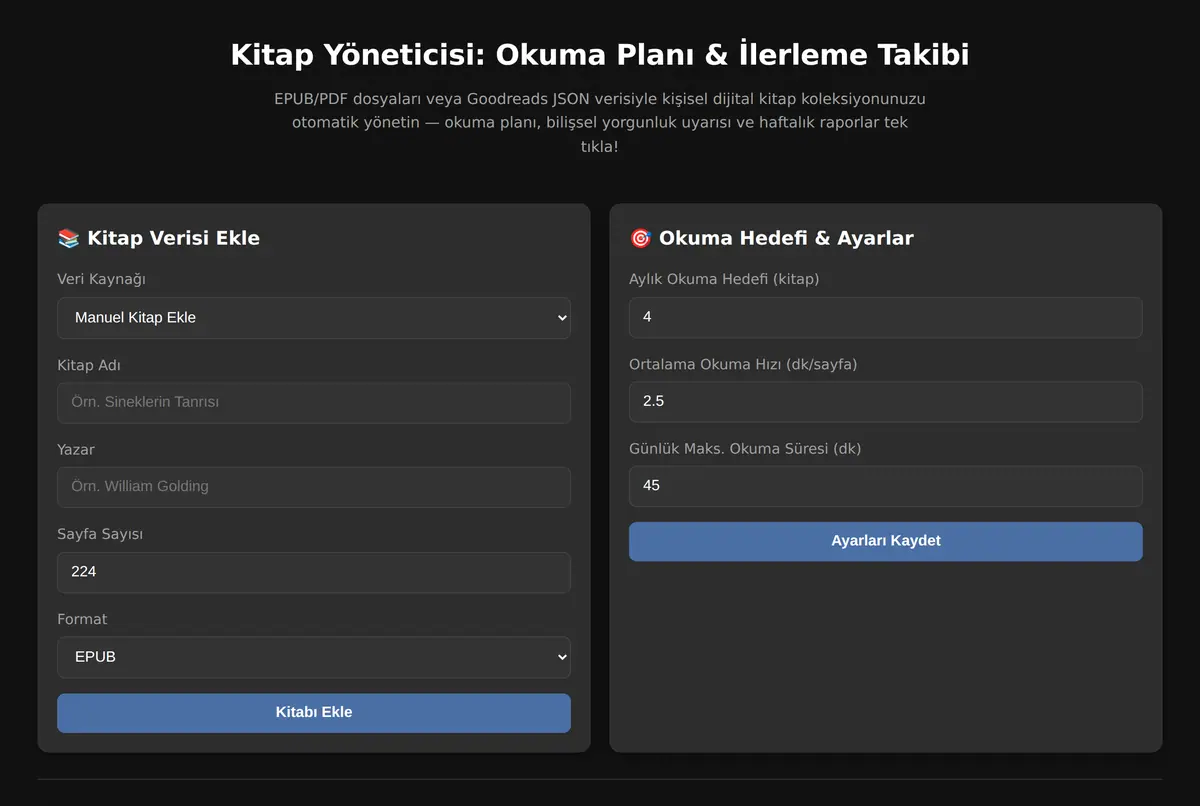Click the Sayfa Sayısı label

[100, 534]
